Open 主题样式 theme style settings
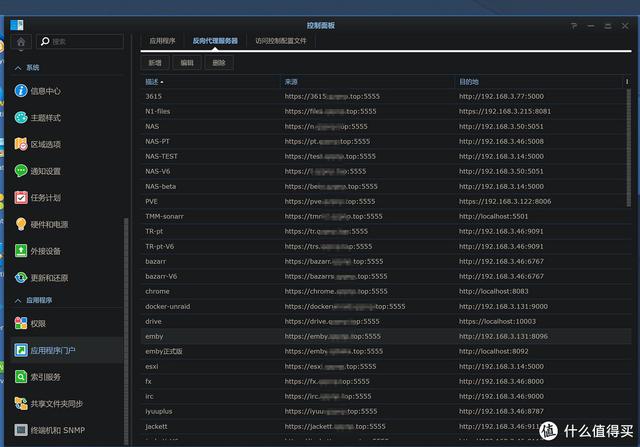Image resolution: width=640 pixels, height=447 pixels. pos(22,118)
